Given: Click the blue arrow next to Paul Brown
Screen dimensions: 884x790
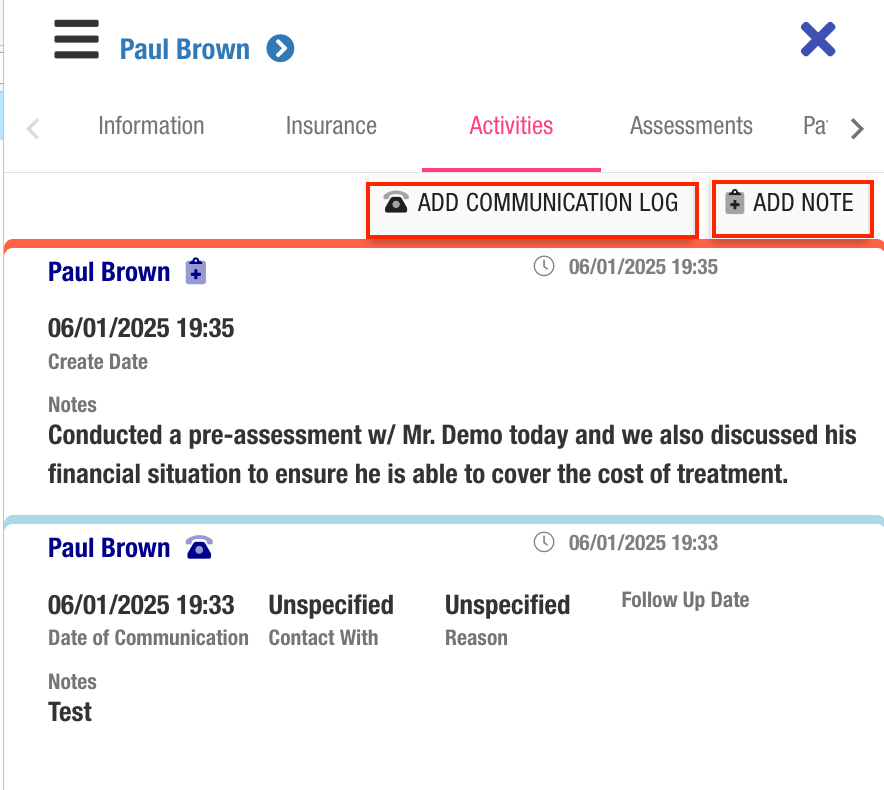Looking at the screenshot, I should click(x=280, y=48).
